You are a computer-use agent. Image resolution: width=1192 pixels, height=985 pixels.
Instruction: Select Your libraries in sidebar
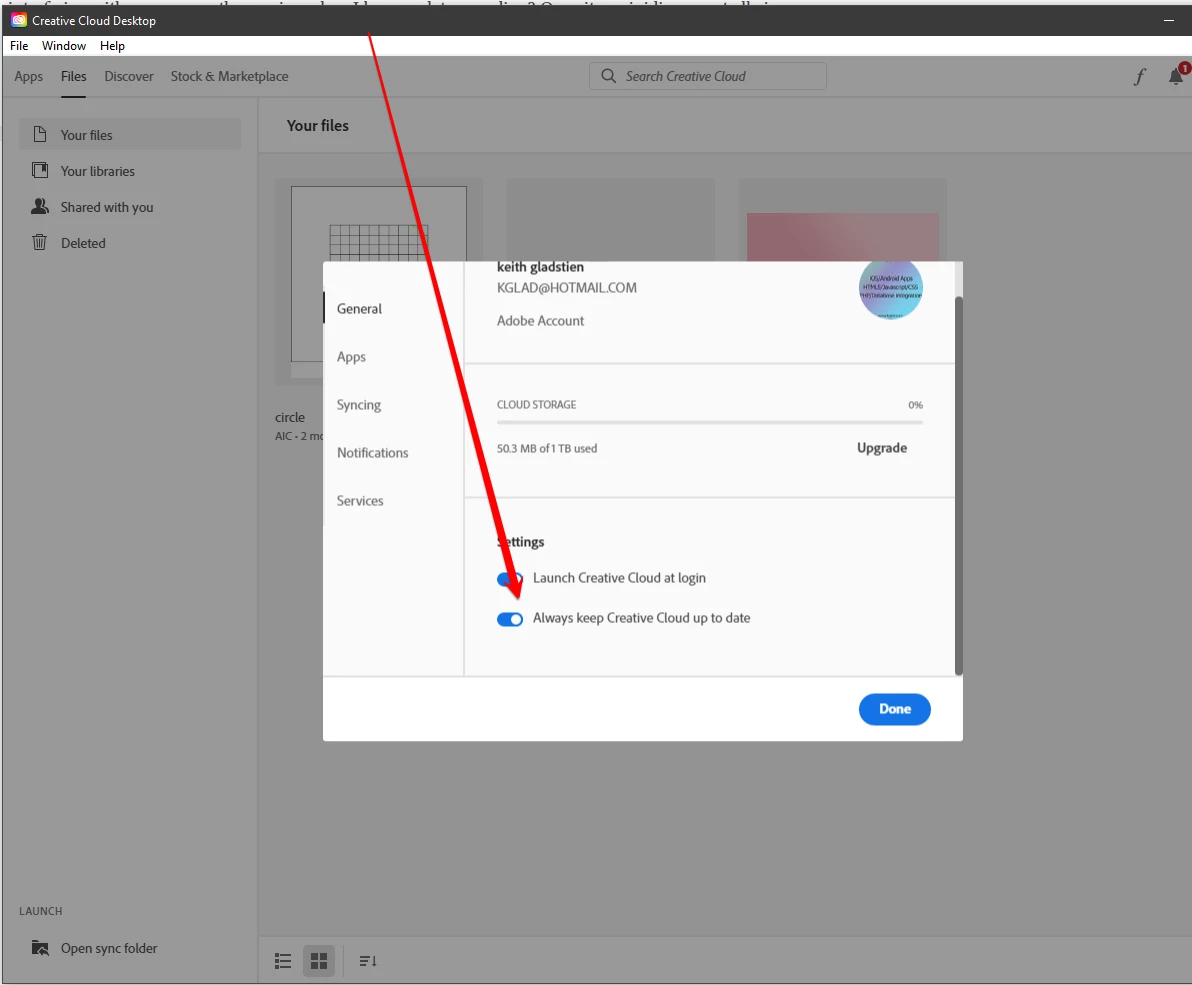(130, 171)
